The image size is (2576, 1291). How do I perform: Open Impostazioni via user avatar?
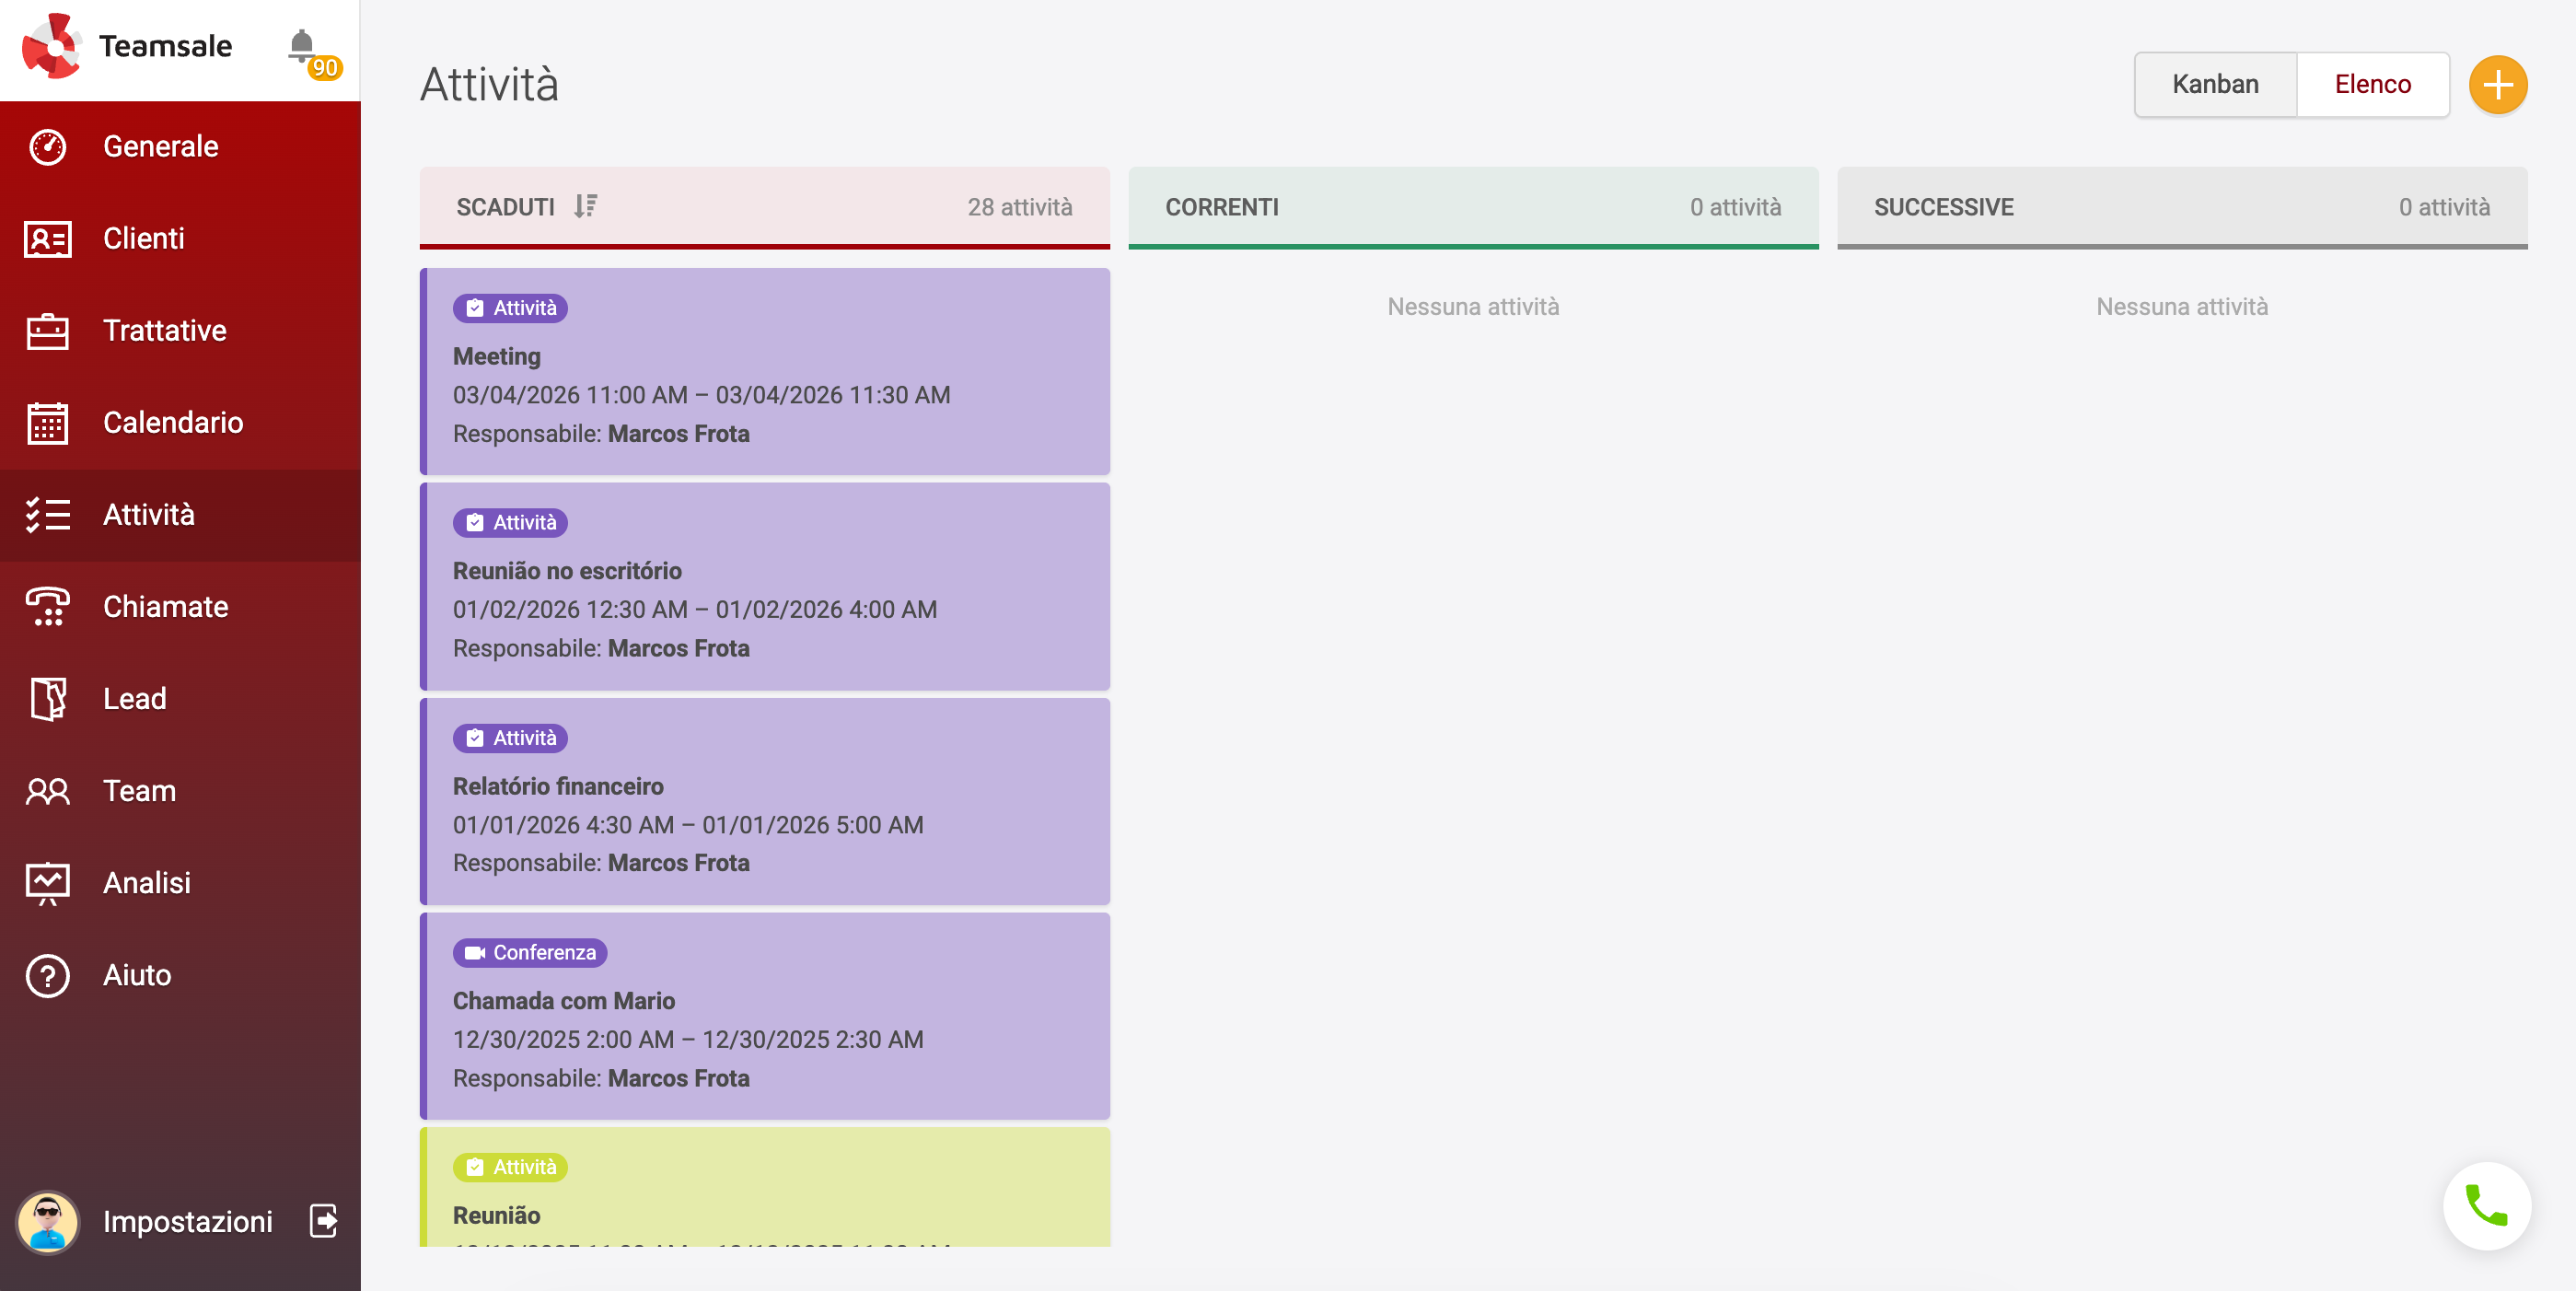[48, 1221]
